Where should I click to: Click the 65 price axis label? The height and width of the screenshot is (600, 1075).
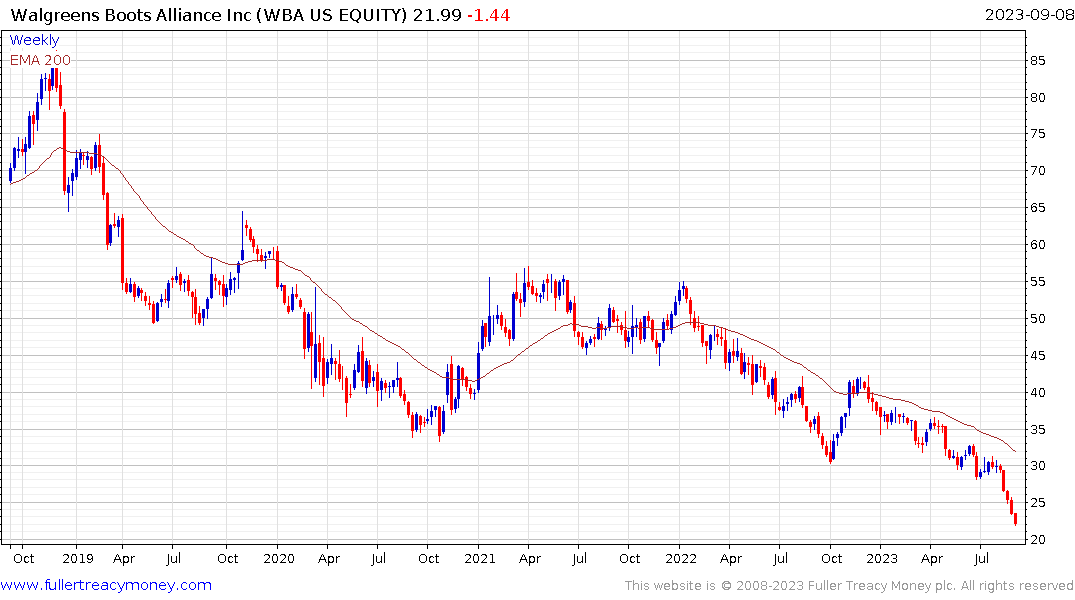1037,208
